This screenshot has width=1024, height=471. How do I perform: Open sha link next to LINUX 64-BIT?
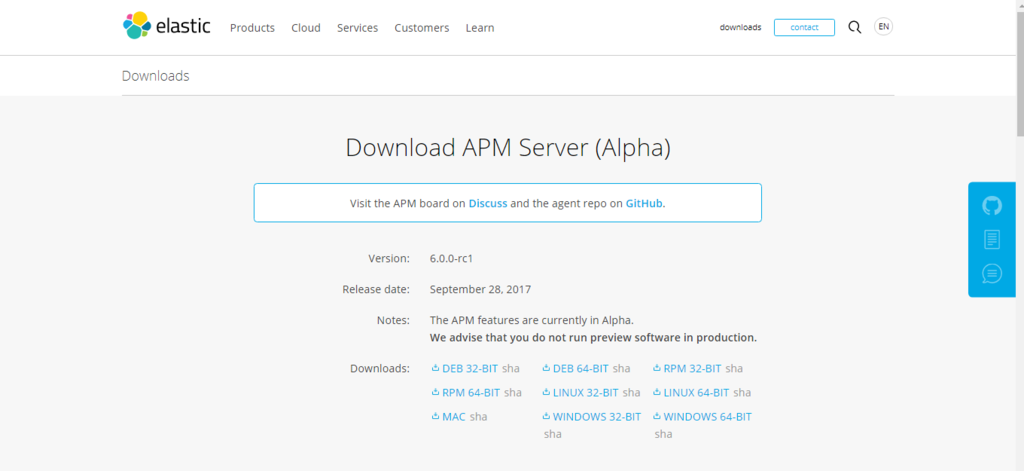click(742, 393)
